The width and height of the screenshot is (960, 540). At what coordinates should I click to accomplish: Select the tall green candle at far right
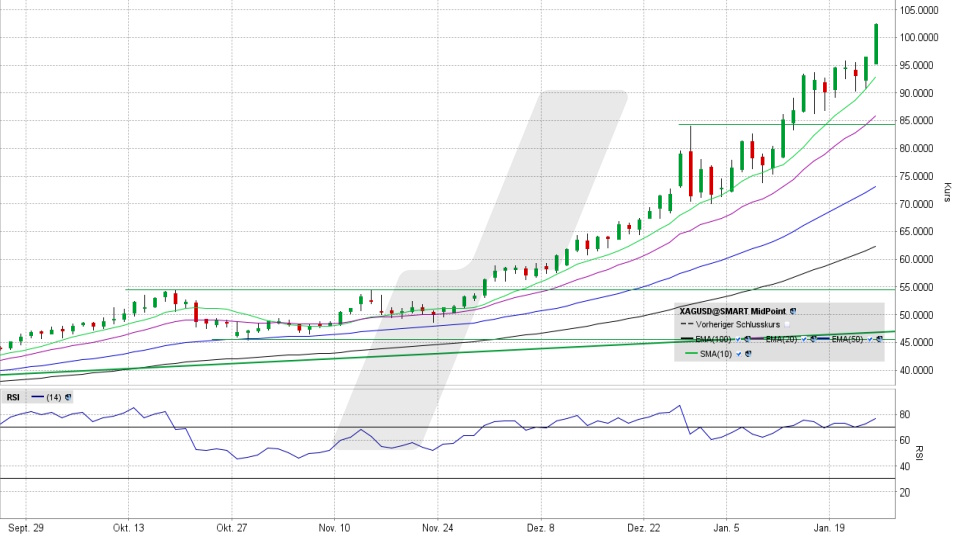(x=876, y=44)
